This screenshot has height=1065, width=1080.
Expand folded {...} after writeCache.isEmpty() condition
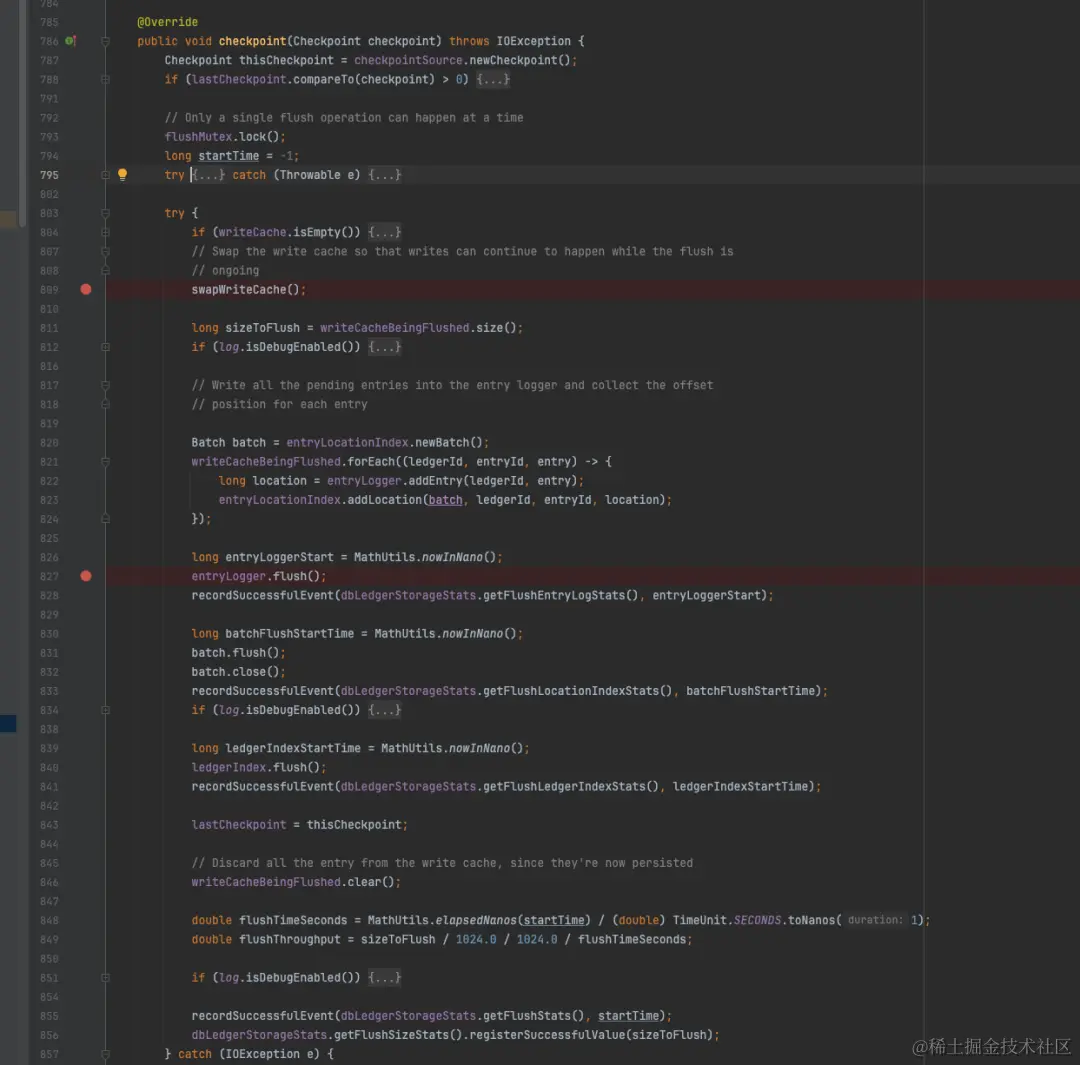[384, 232]
